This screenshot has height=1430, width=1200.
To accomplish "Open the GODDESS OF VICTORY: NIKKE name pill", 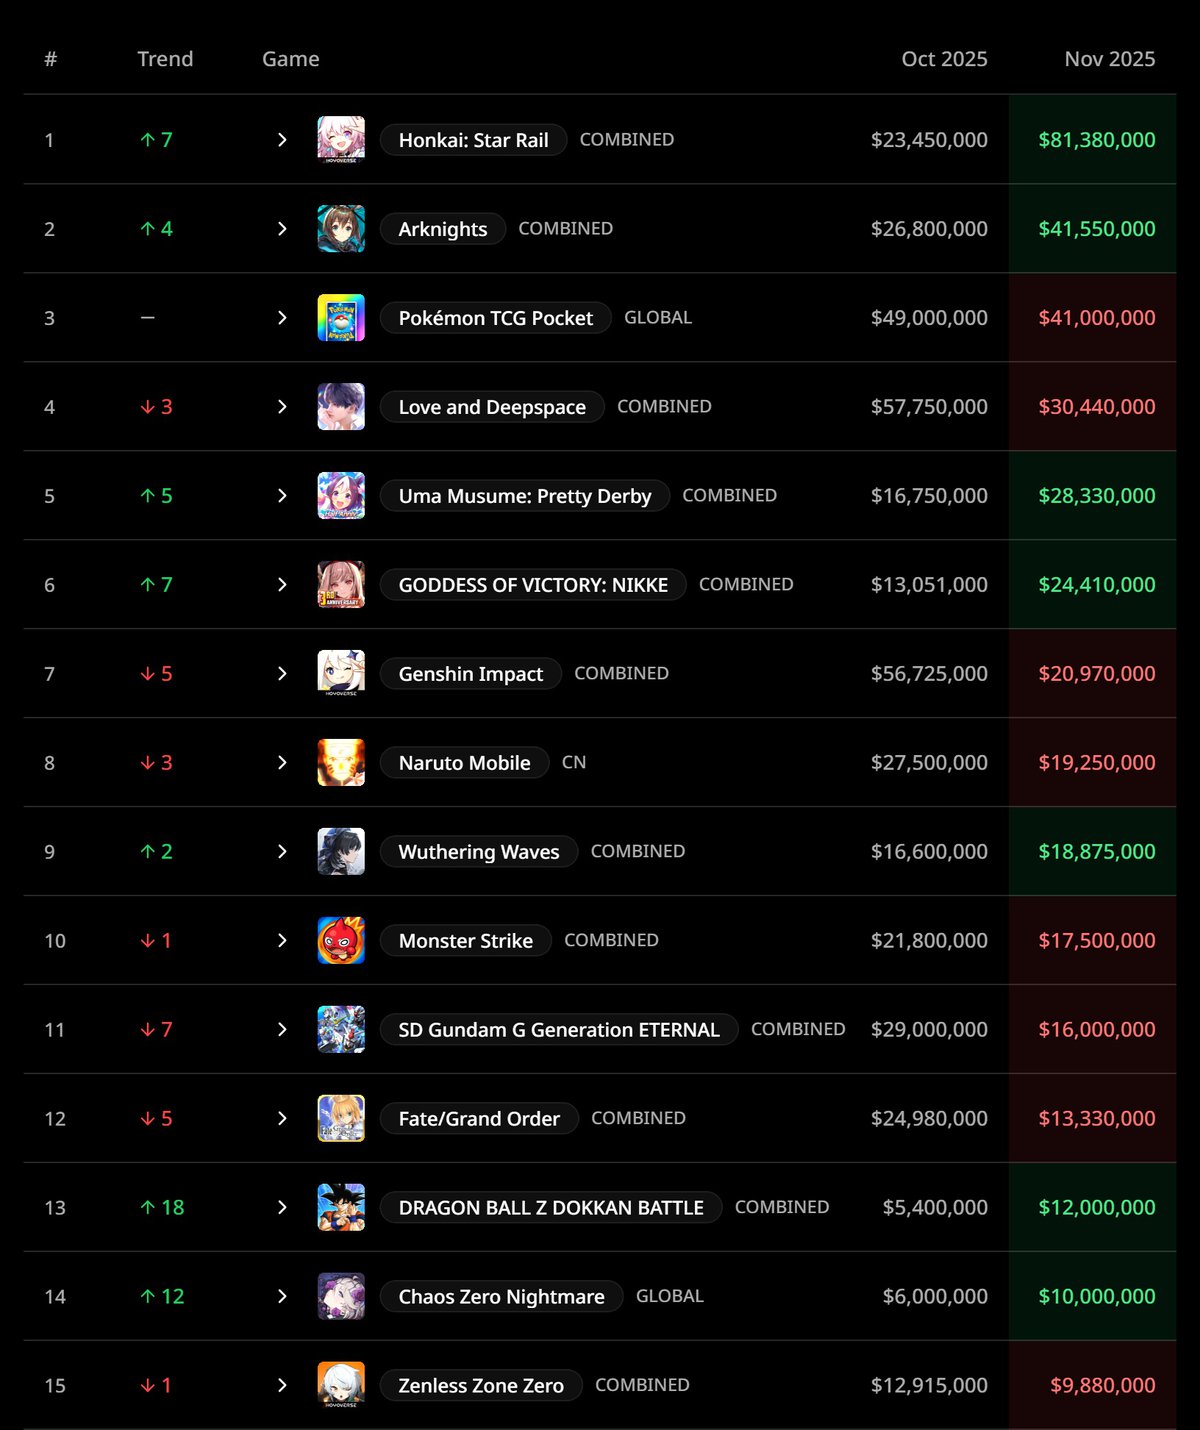I will (x=533, y=585).
